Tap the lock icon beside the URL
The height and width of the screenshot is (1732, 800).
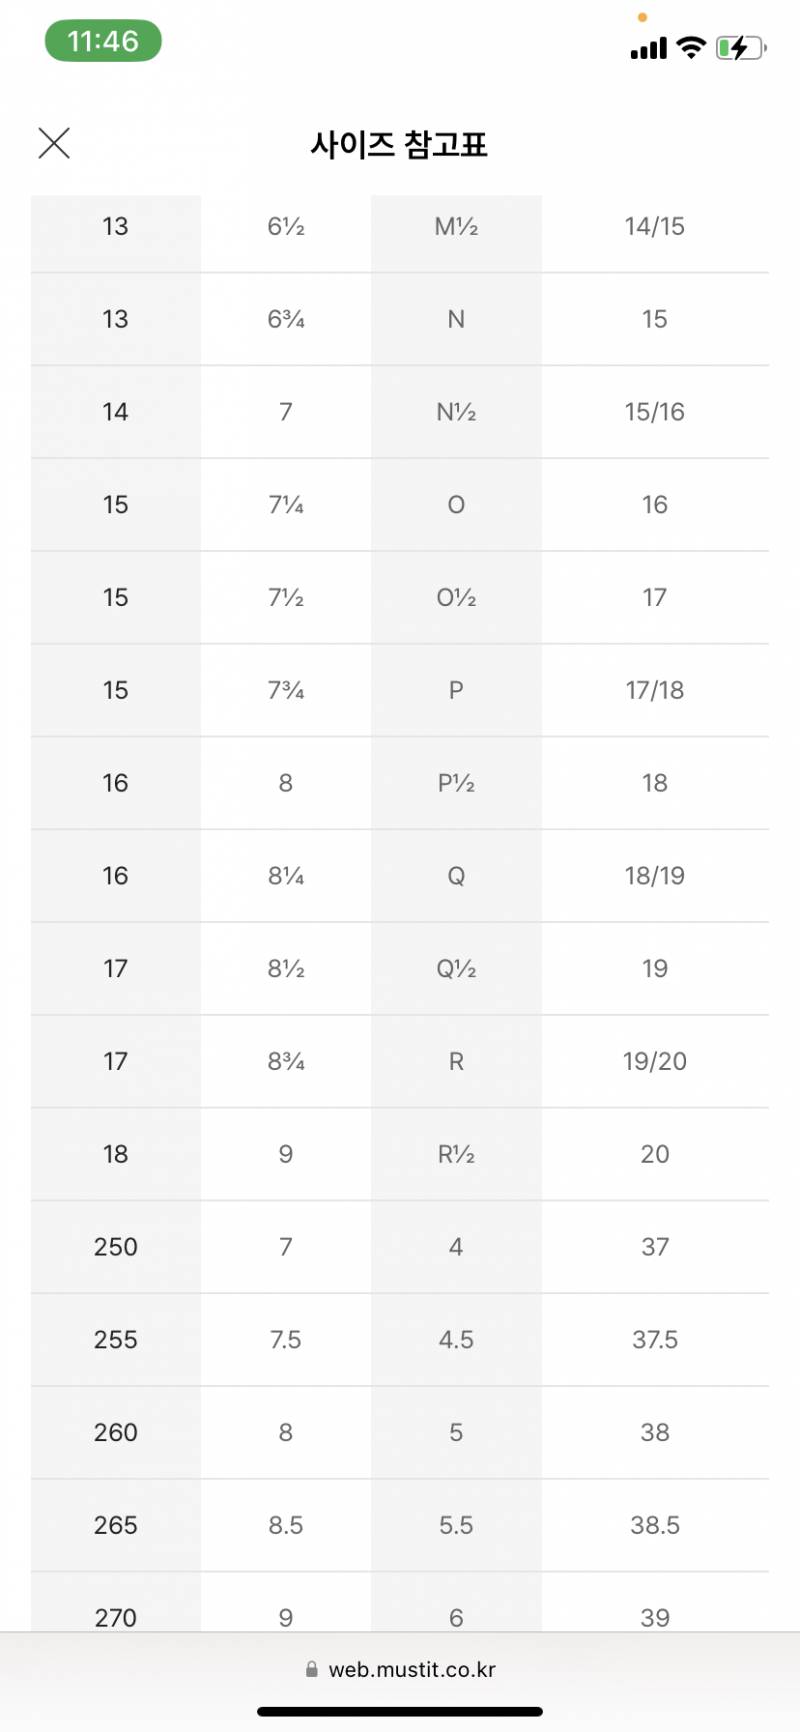312,1669
